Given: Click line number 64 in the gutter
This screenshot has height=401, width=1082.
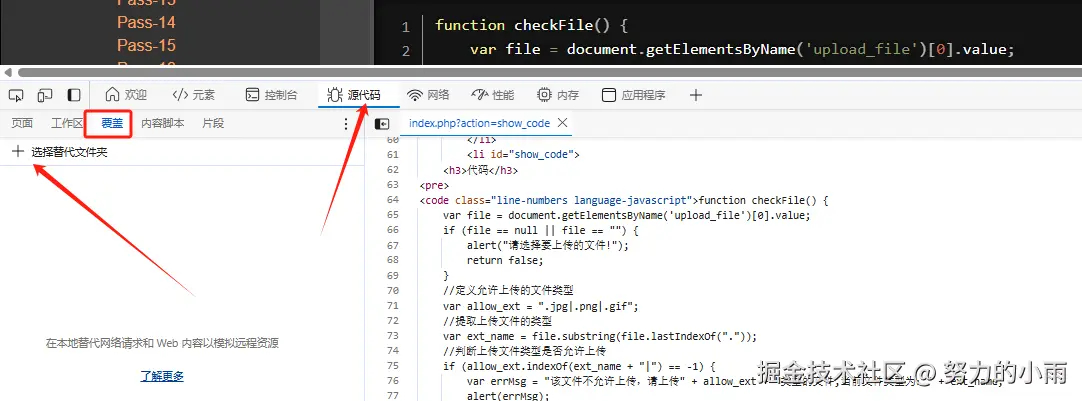Looking at the screenshot, I should 393,200.
